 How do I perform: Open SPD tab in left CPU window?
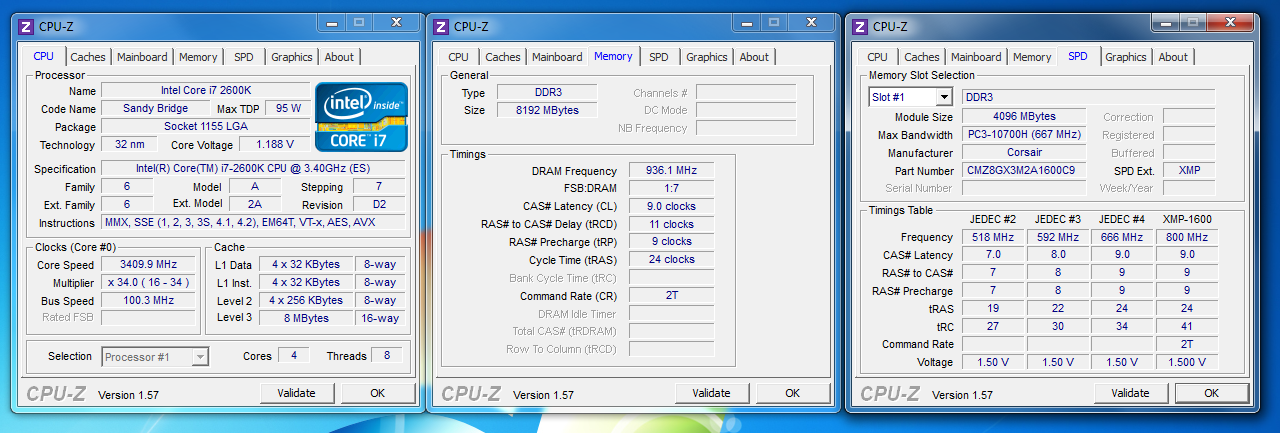pyautogui.click(x=244, y=57)
